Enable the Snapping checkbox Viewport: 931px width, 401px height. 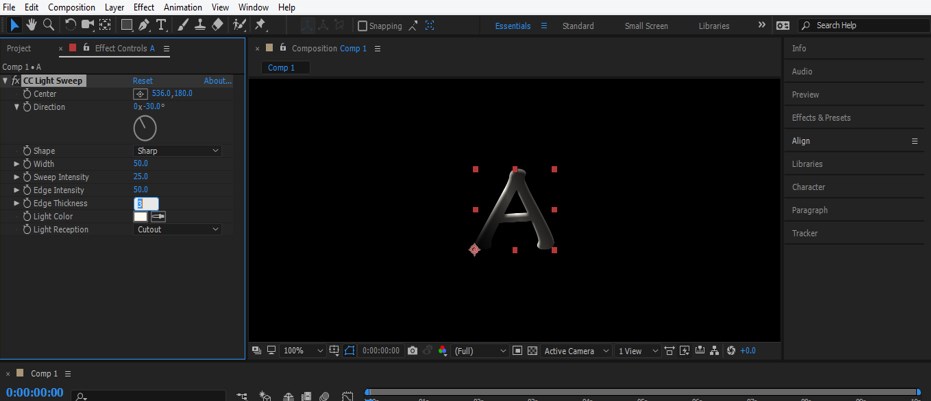coord(362,26)
